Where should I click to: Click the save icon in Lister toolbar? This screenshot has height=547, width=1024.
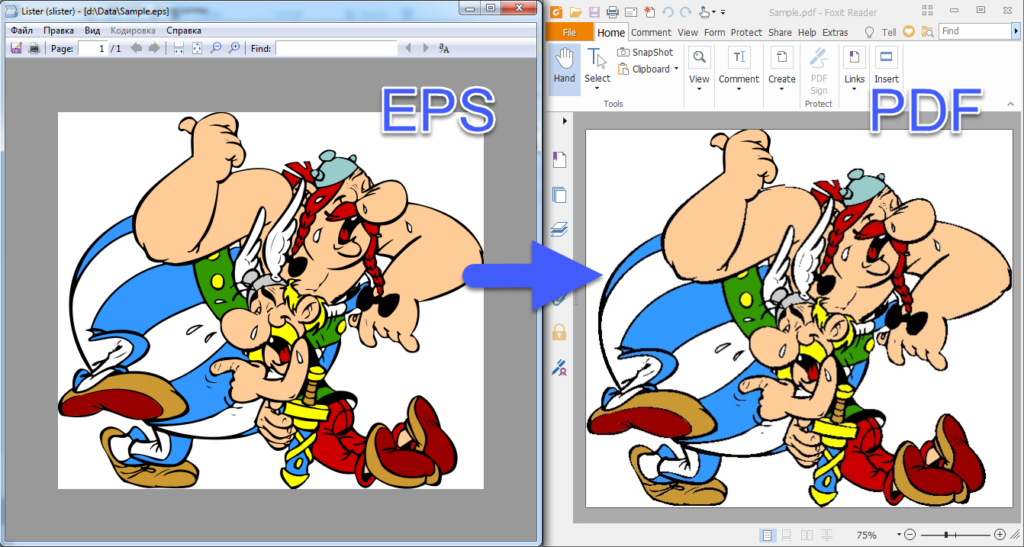coord(16,48)
